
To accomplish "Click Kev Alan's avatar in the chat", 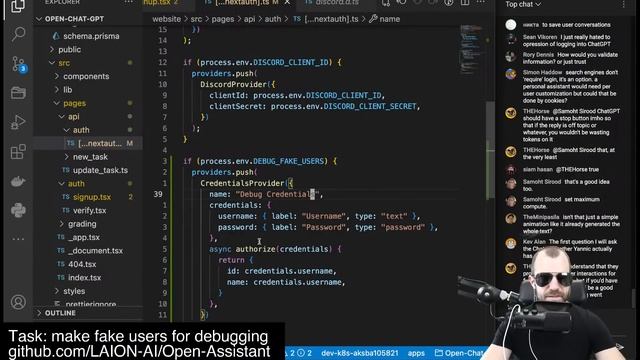I will 511,243.
